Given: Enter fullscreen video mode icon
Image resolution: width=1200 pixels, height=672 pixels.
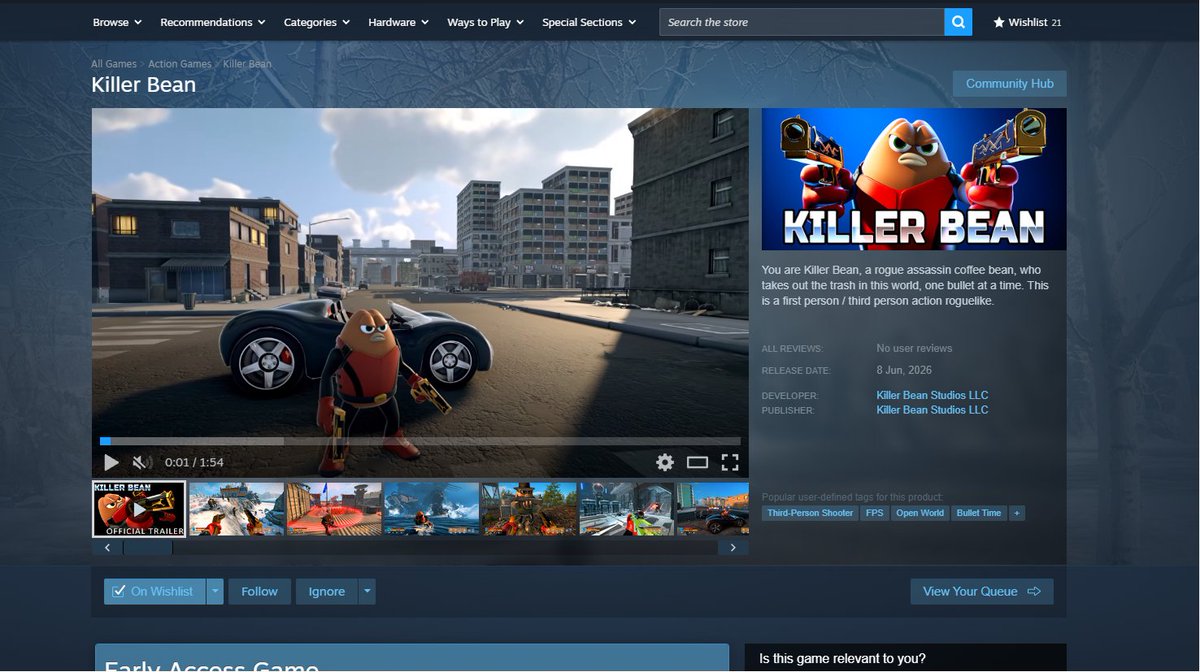Looking at the screenshot, I should 730,462.
